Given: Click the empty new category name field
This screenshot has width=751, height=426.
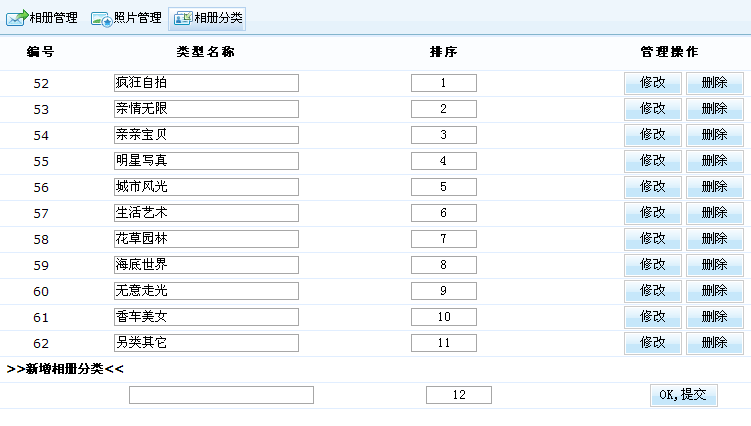Looking at the screenshot, I should point(221,395).
